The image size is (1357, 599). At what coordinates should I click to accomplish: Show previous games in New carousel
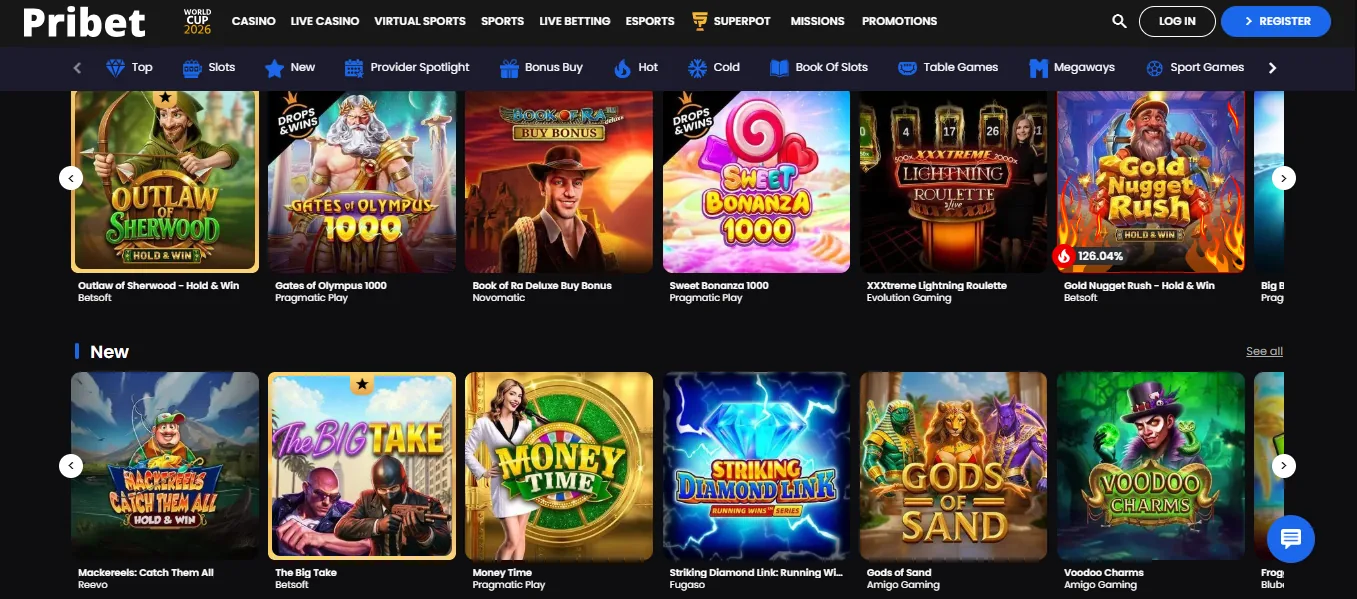(71, 466)
